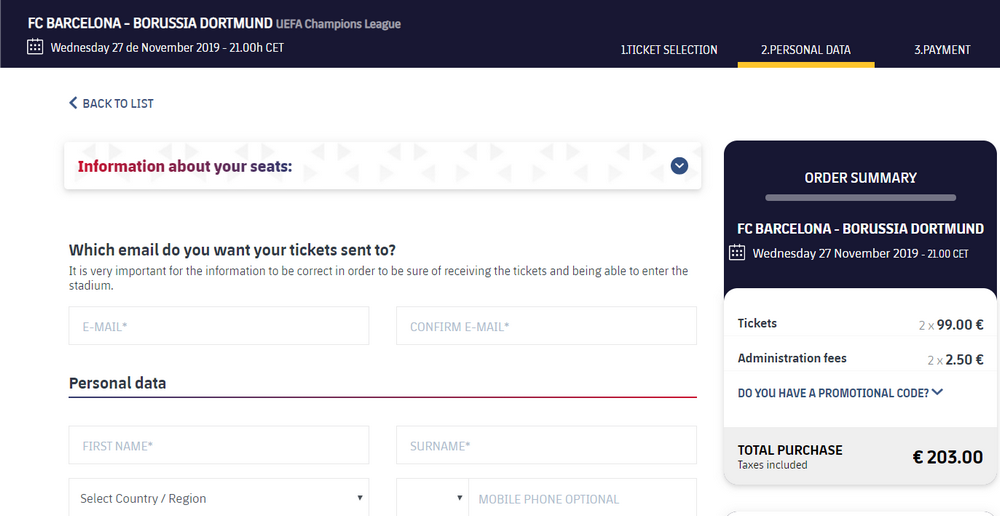Focus the E-mail input field
Screen dimensions: 1000x516
[219, 326]
